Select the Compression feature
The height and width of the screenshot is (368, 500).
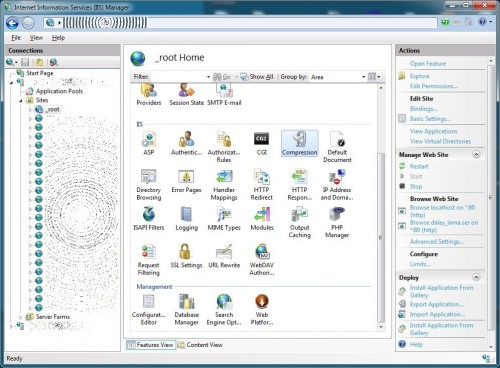click(300, 143)
